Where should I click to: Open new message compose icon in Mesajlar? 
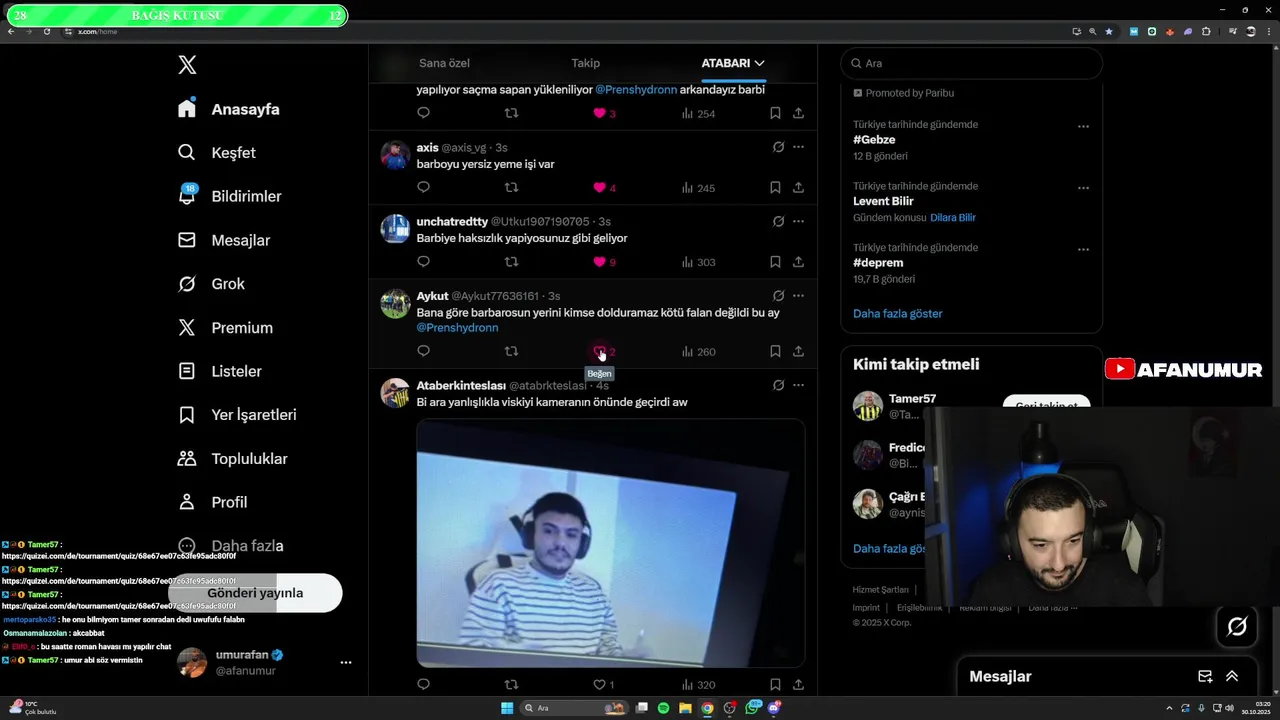(1205, 676)
